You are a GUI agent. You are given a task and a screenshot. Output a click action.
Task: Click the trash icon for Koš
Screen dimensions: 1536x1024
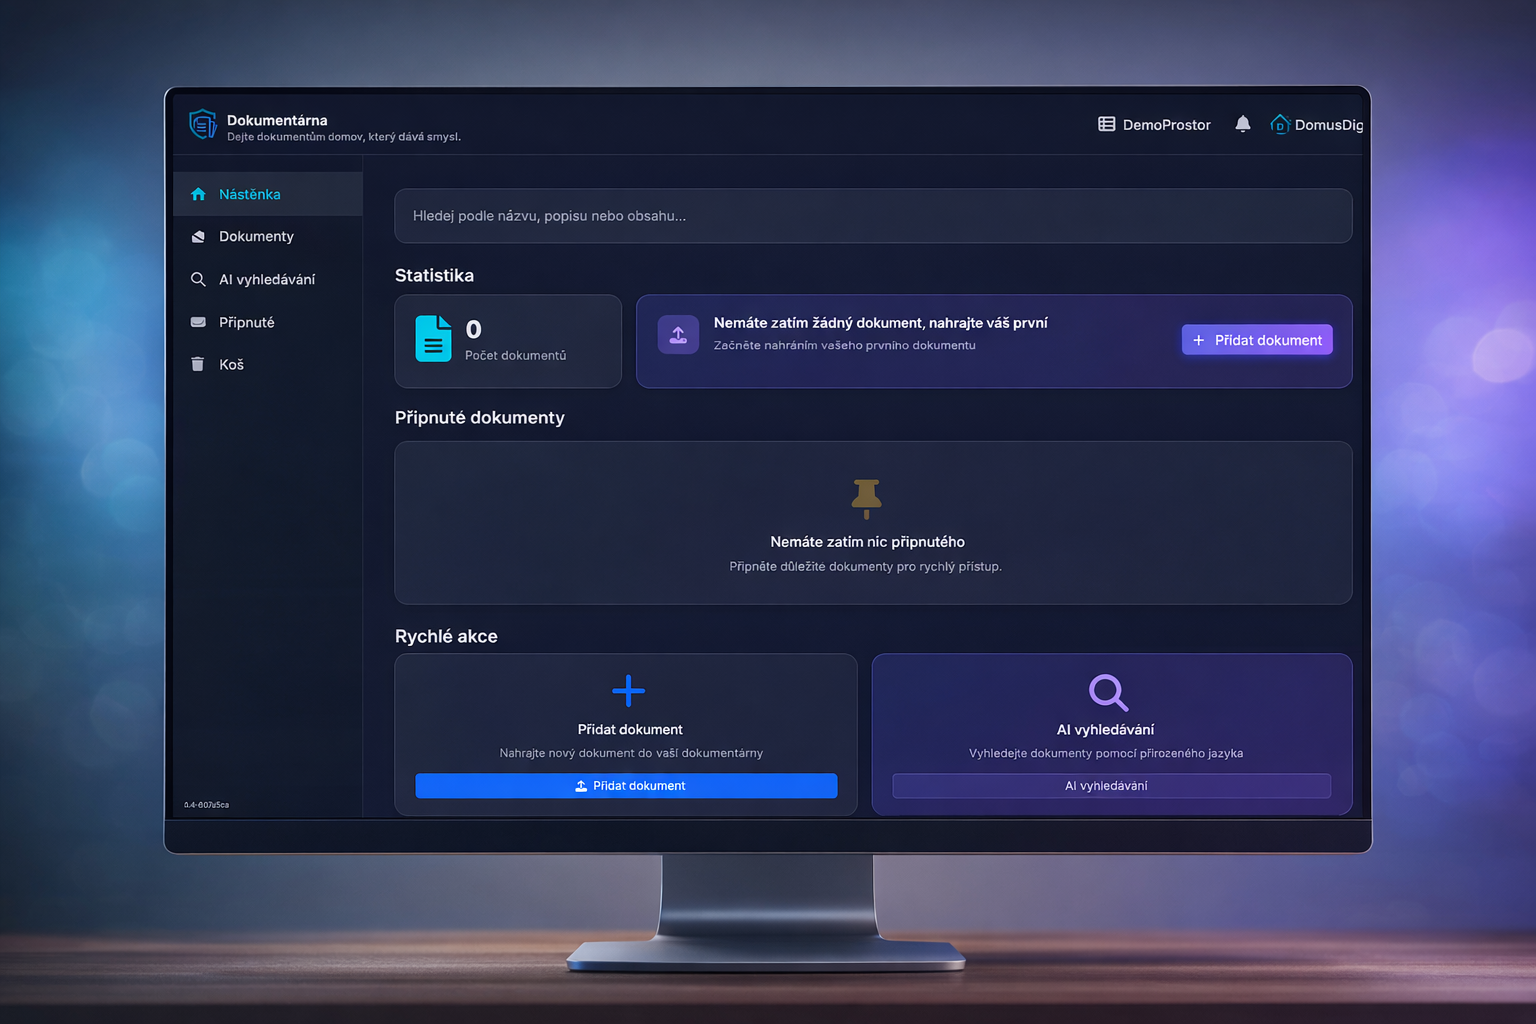[x=198, y=364]
